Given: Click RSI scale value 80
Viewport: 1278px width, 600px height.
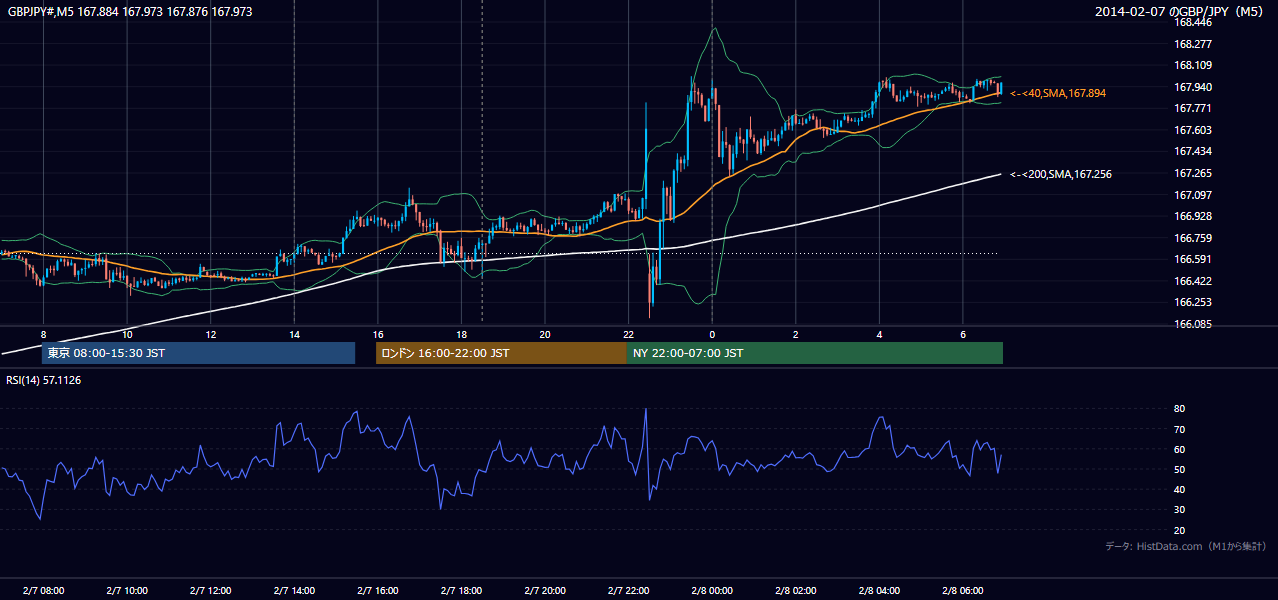Looking at the screenshot, I should pyautogui.click(x=1180, y=409).
